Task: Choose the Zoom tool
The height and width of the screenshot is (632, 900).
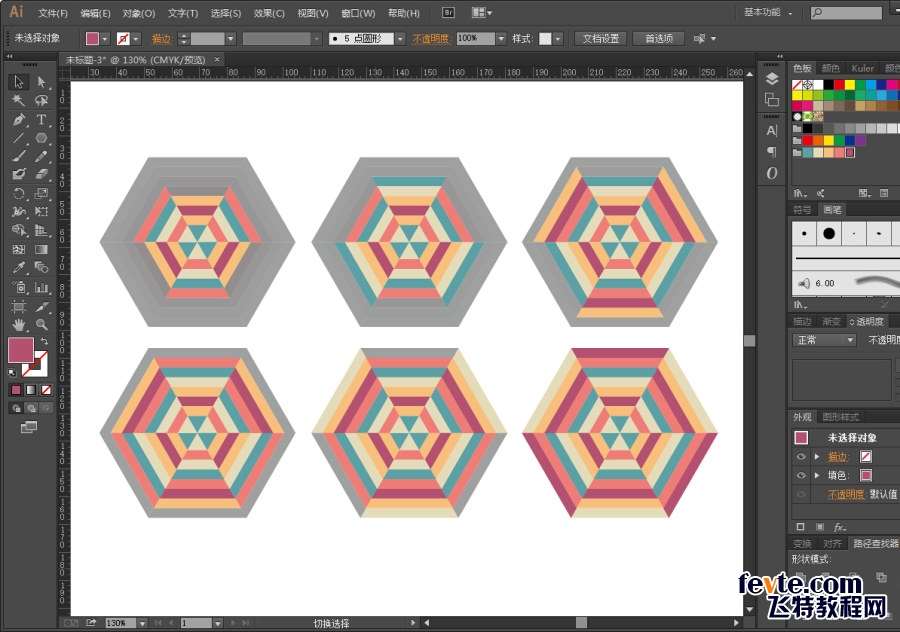Action: (41, 324)
